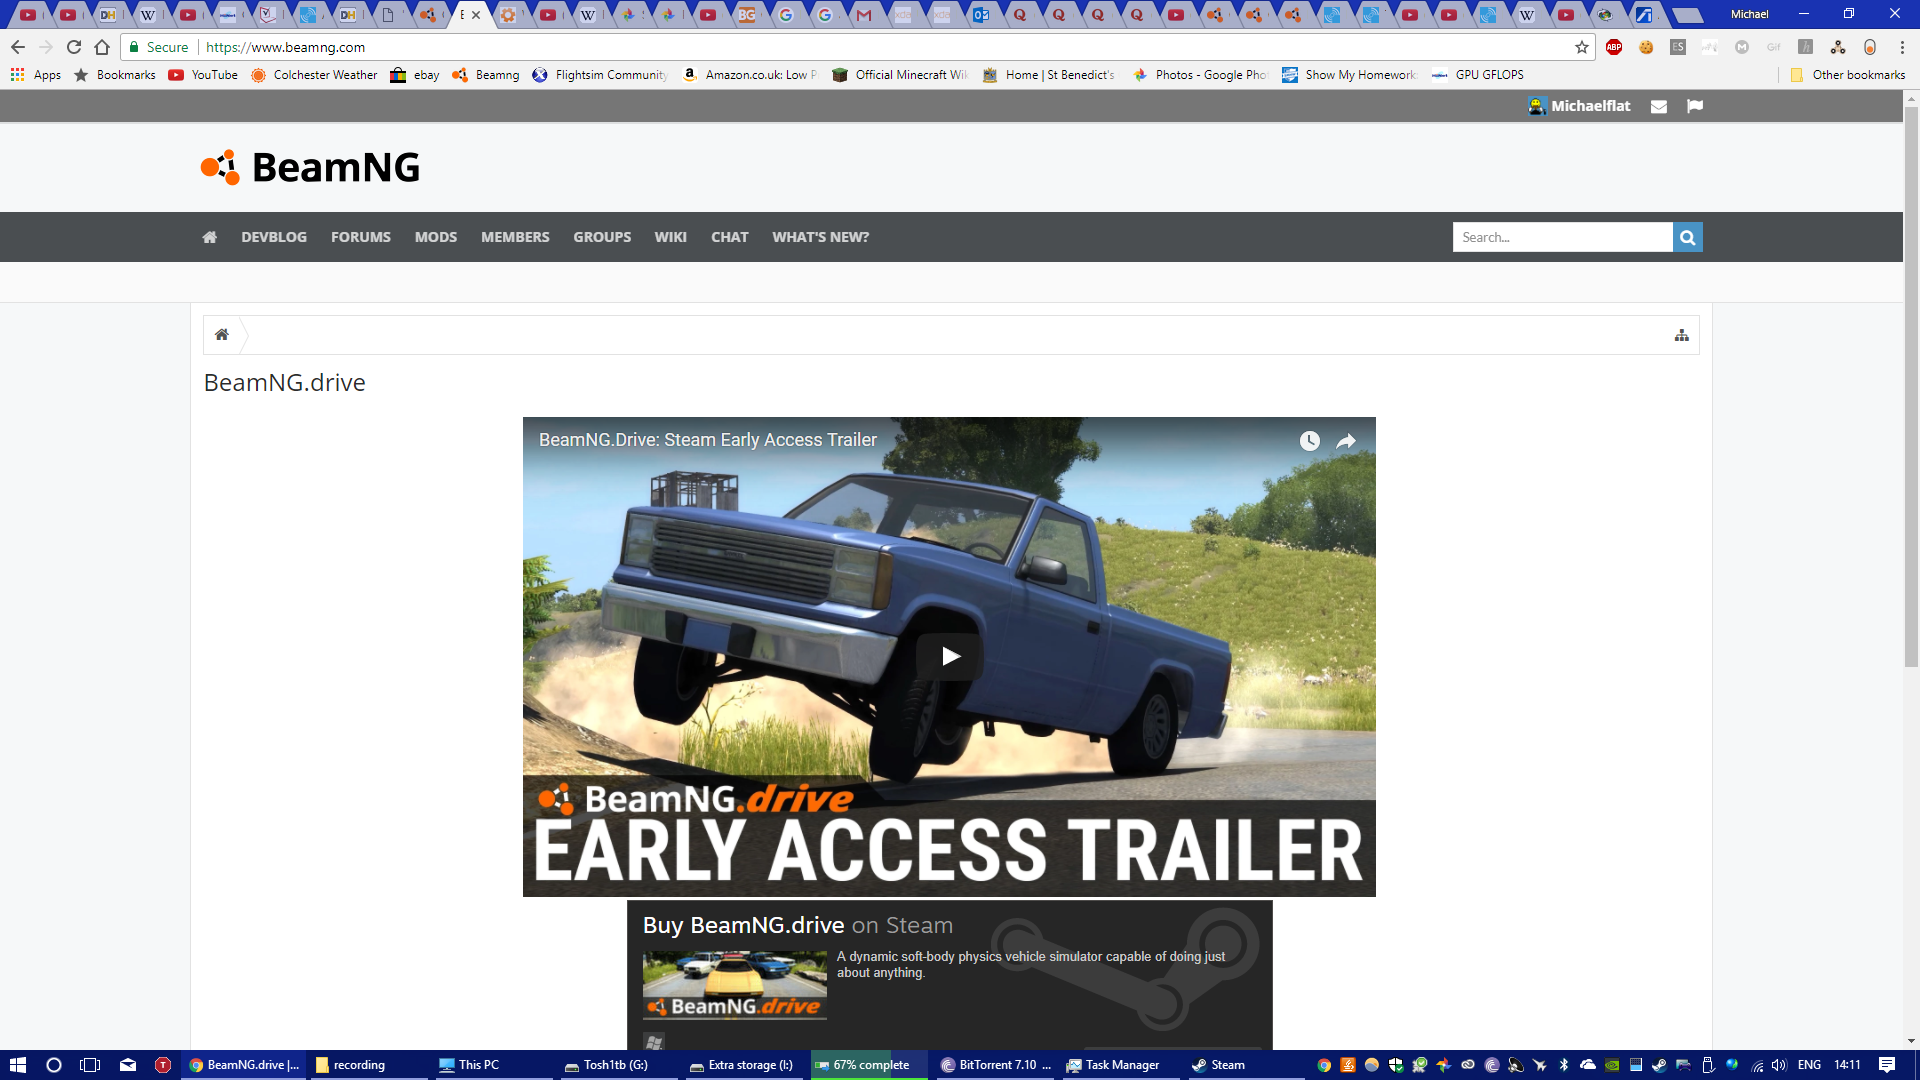Screen dimensions: 1920x1080
Task: Open the GROUPS menu item
Action: [x=602, y=237]
